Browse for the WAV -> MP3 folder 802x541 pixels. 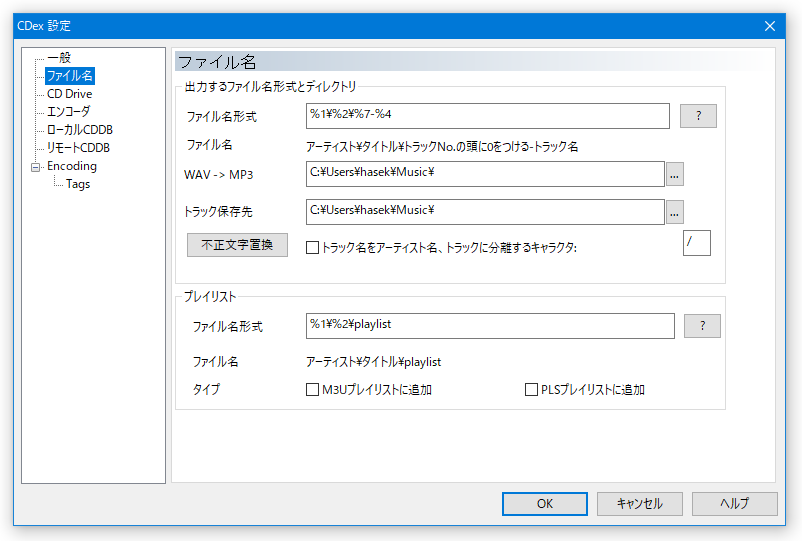[675, 174]
